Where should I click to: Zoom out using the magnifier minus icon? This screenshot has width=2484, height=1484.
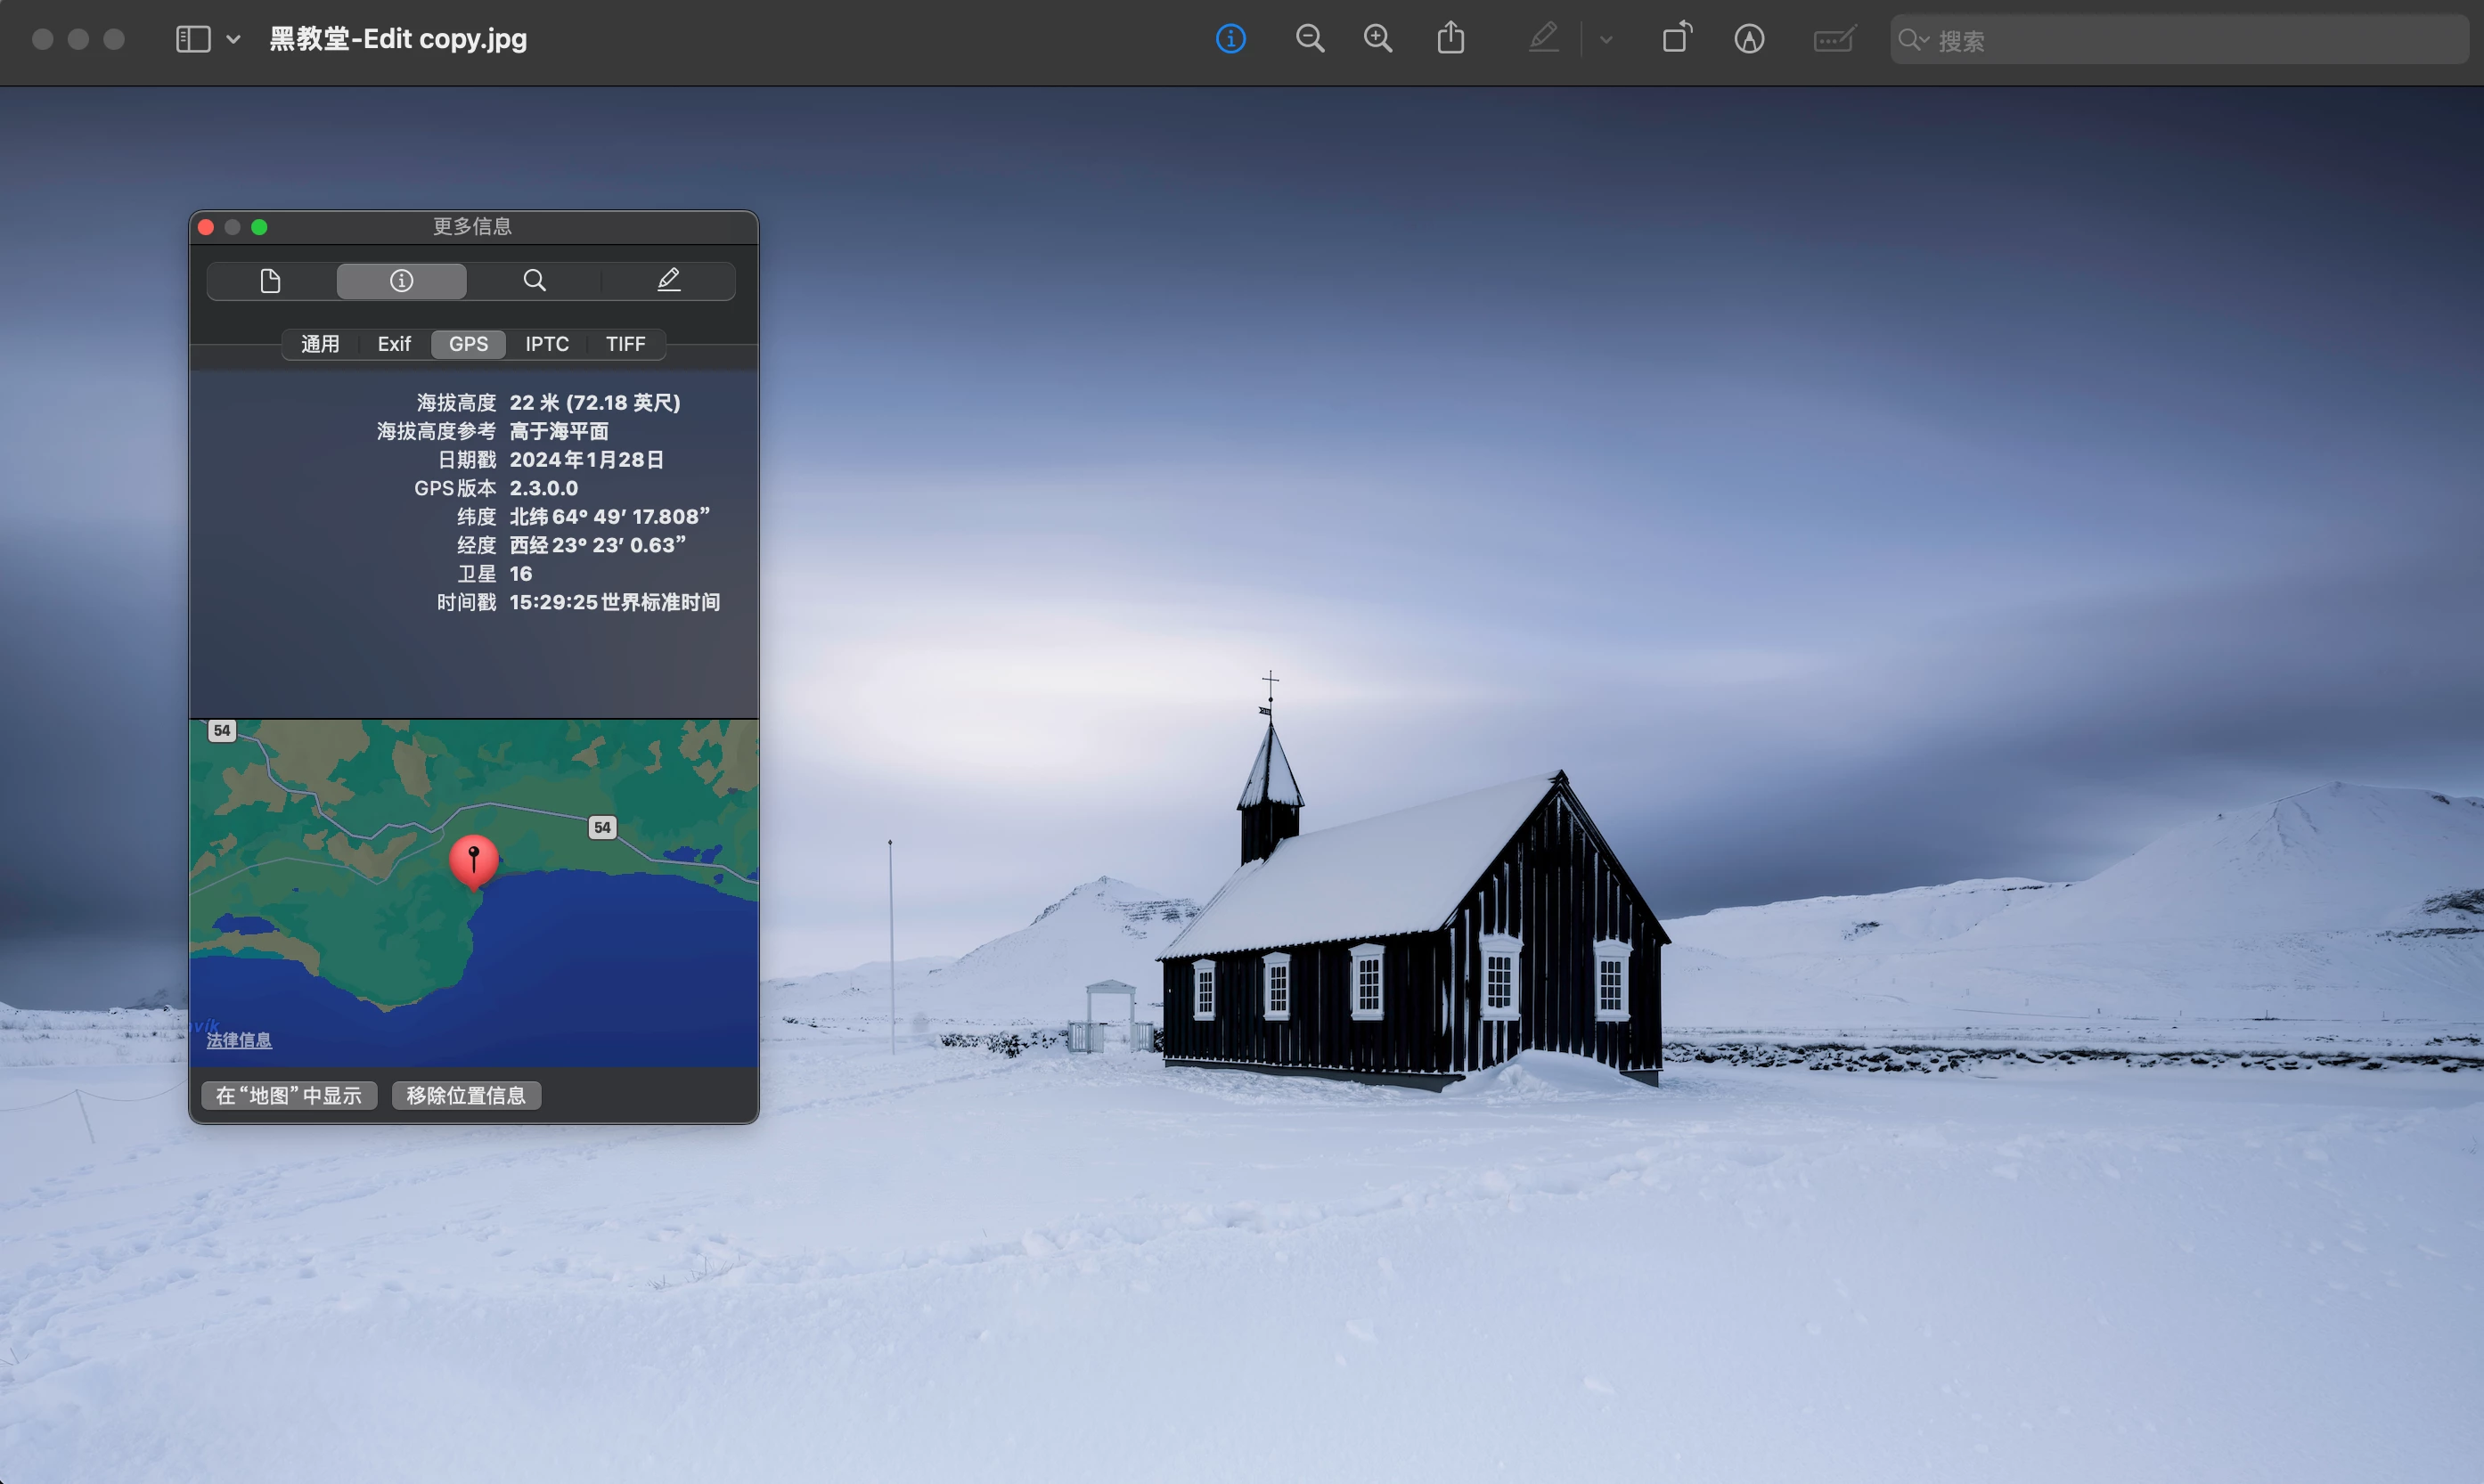pos(1309,39)
